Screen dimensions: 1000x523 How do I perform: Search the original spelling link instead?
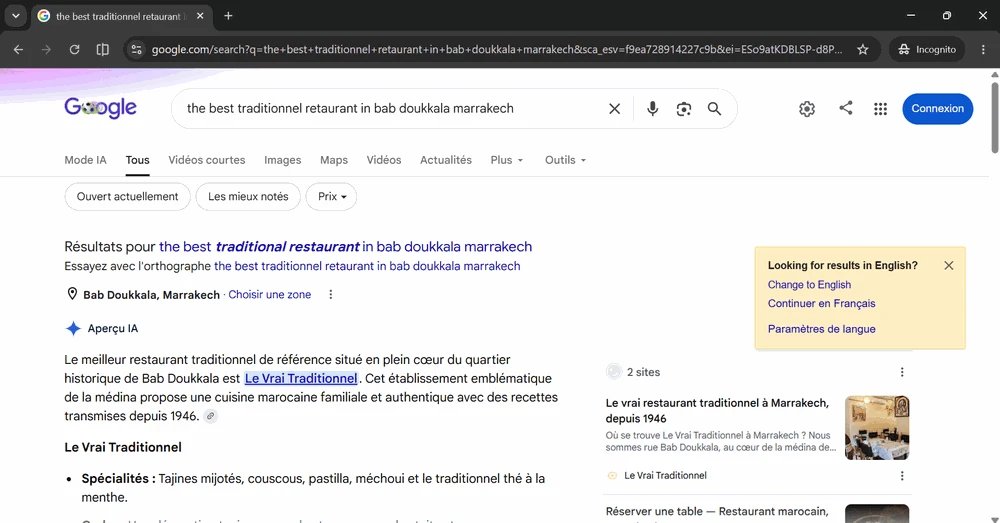coord(367,266)
